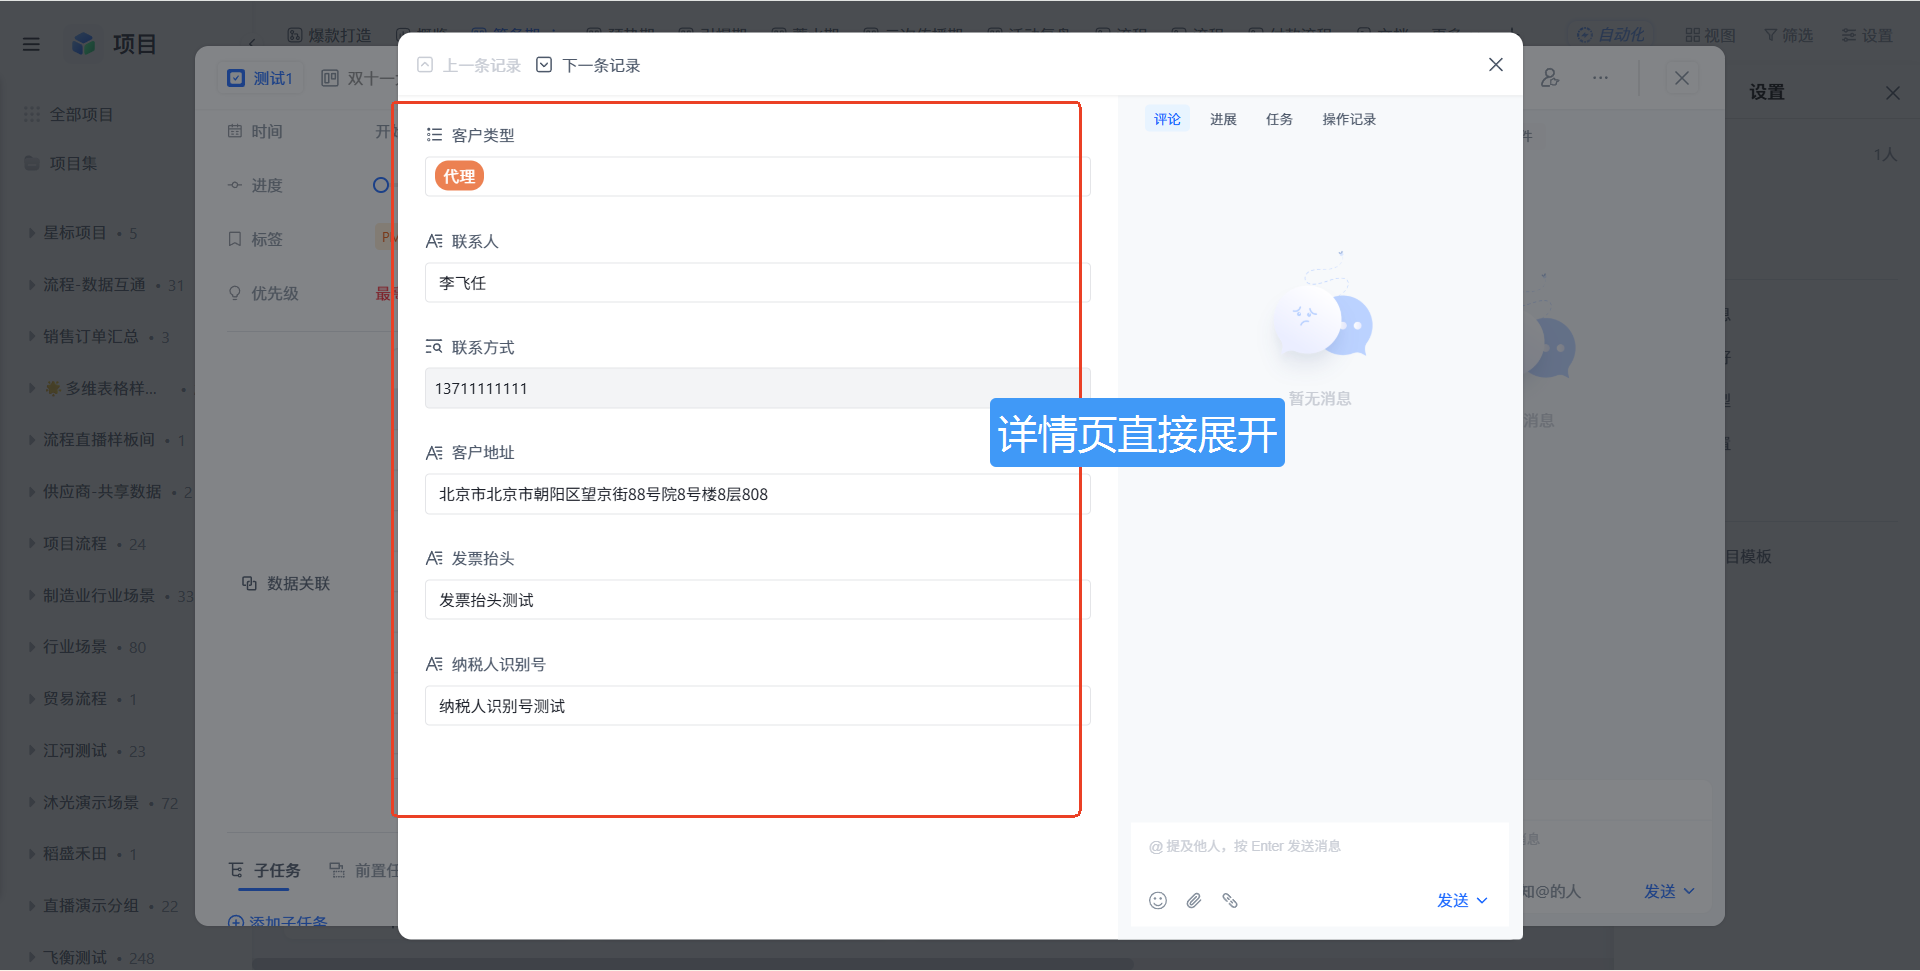The height and width of the screenshot is (971, 1920).
Task: Go to the next record (下一条记录)
Action: tap(588, 65)
